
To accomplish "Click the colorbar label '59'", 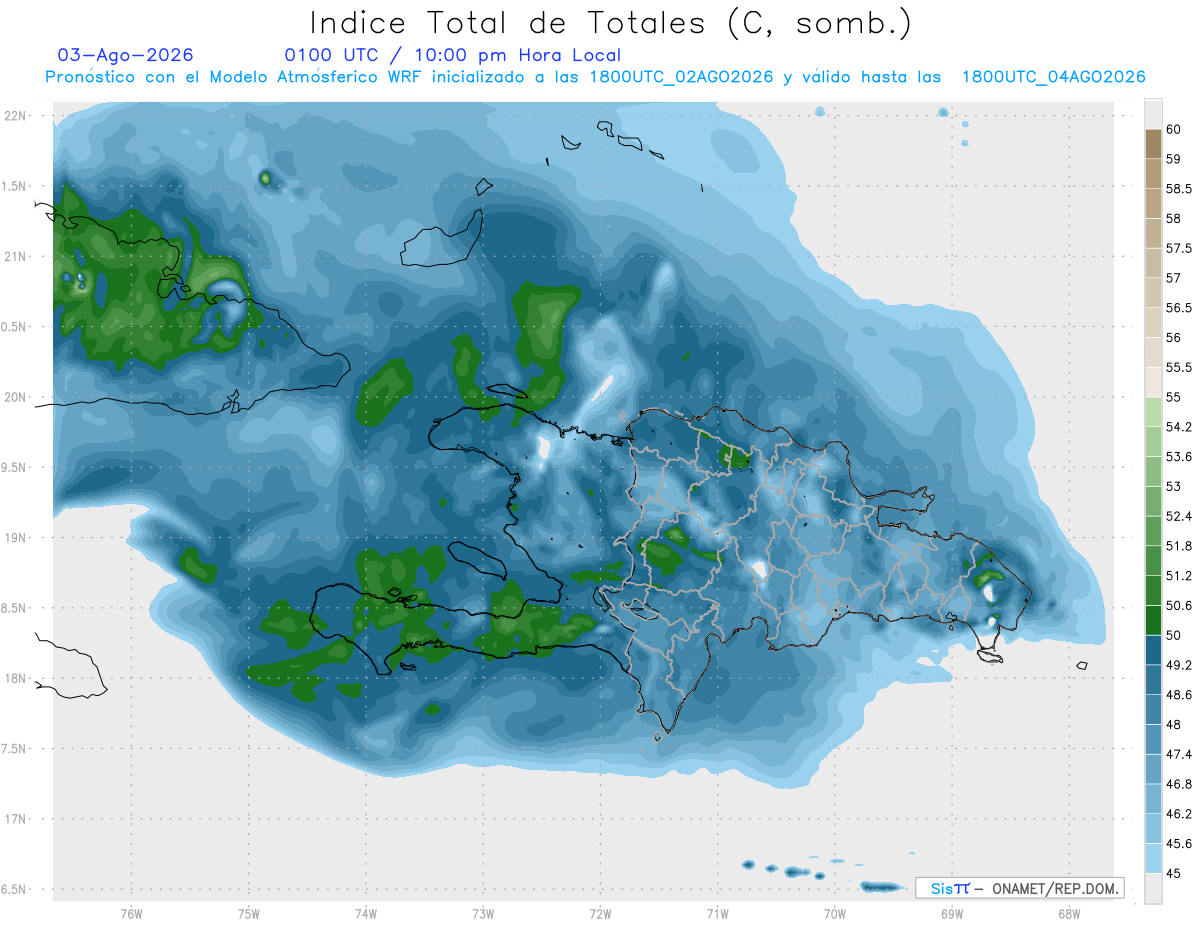I will coord(1173,159).
